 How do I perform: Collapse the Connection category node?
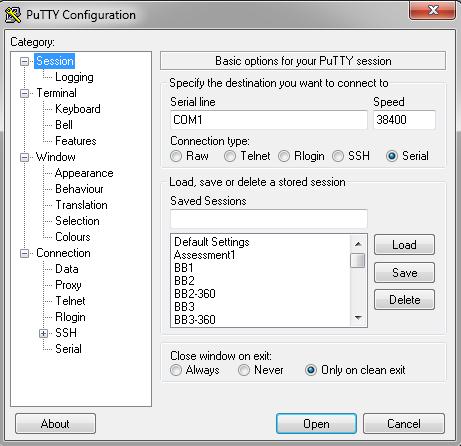pos(24,253)
